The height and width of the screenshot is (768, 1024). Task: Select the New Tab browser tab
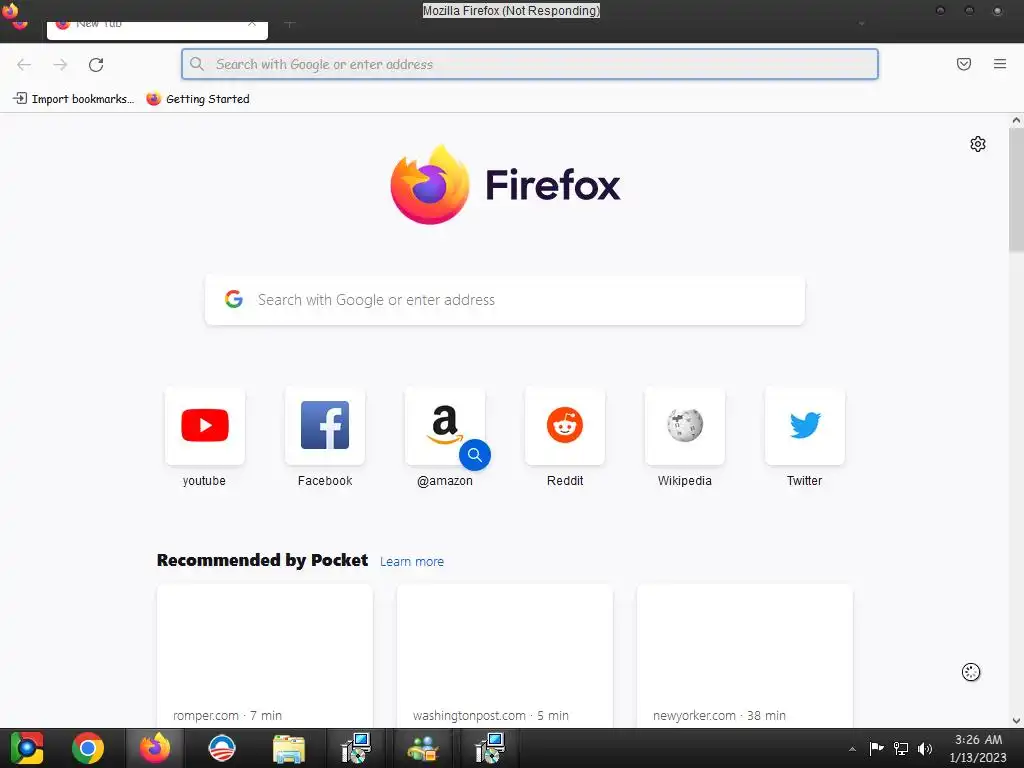[x=157, y=29]
